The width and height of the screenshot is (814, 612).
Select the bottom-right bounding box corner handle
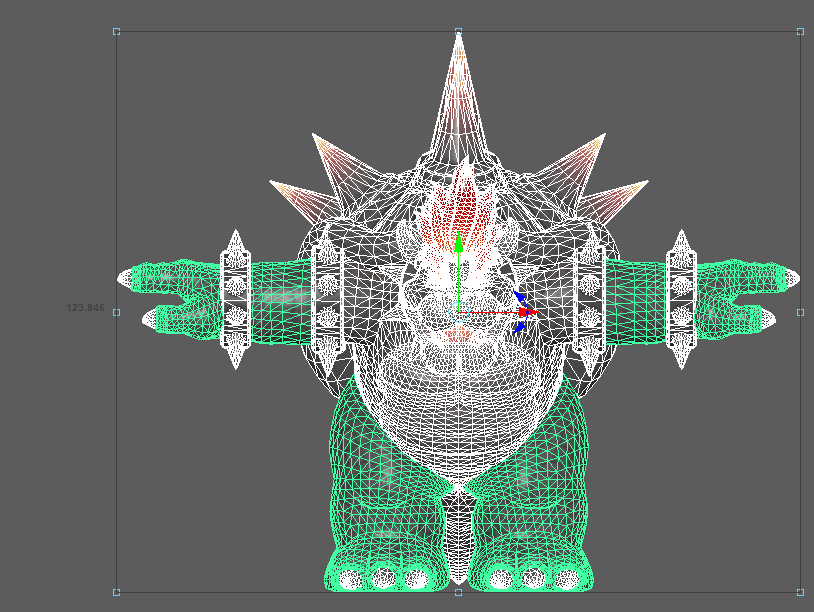(801, 592)
